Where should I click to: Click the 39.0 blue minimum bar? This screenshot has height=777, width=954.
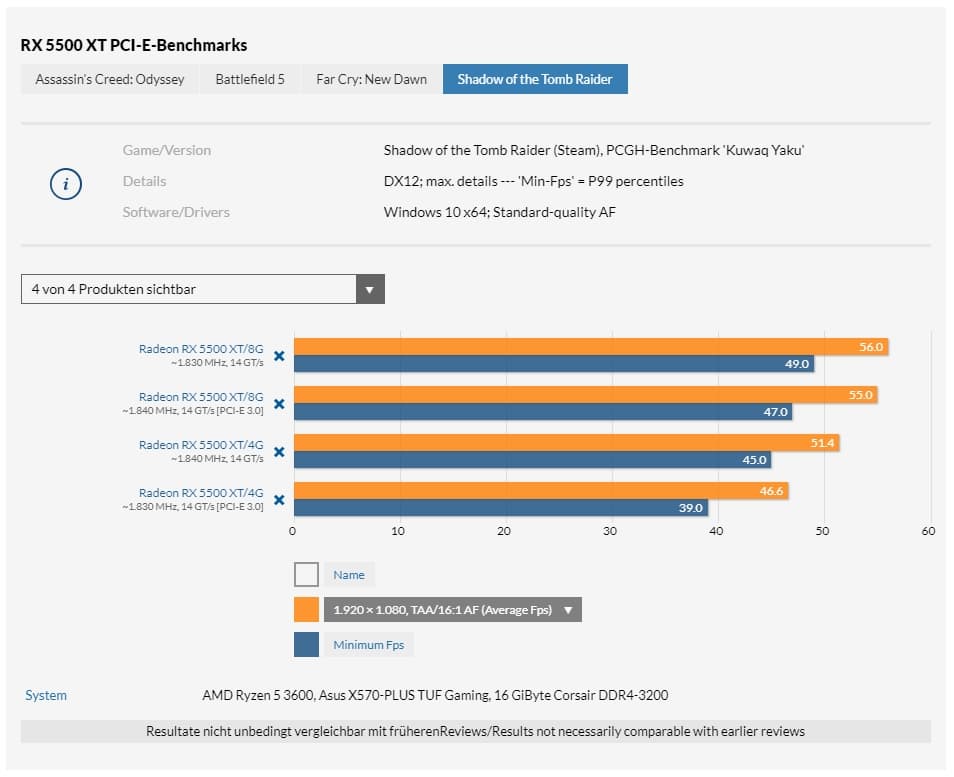coord(500,508)
